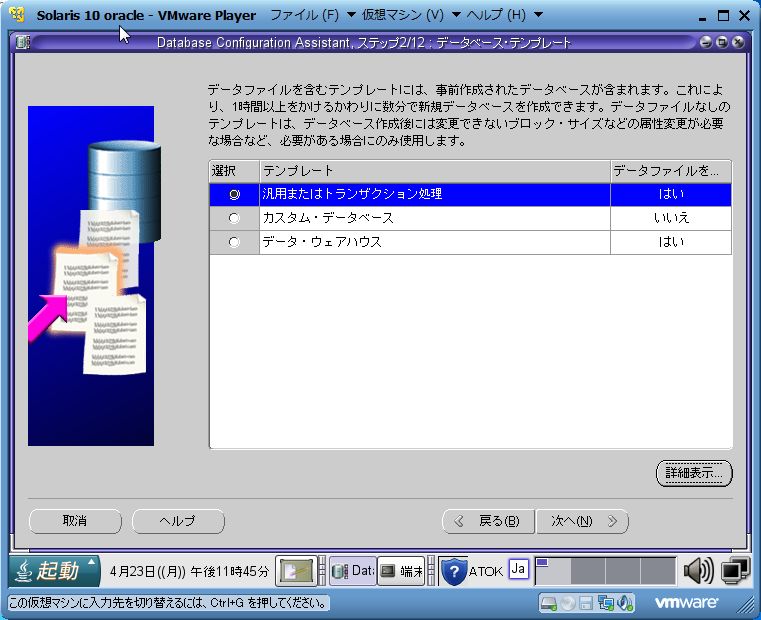Click the いいえ cell in カスタム row
This screenshot has height=620, width=761.
(x=671, y=218)
